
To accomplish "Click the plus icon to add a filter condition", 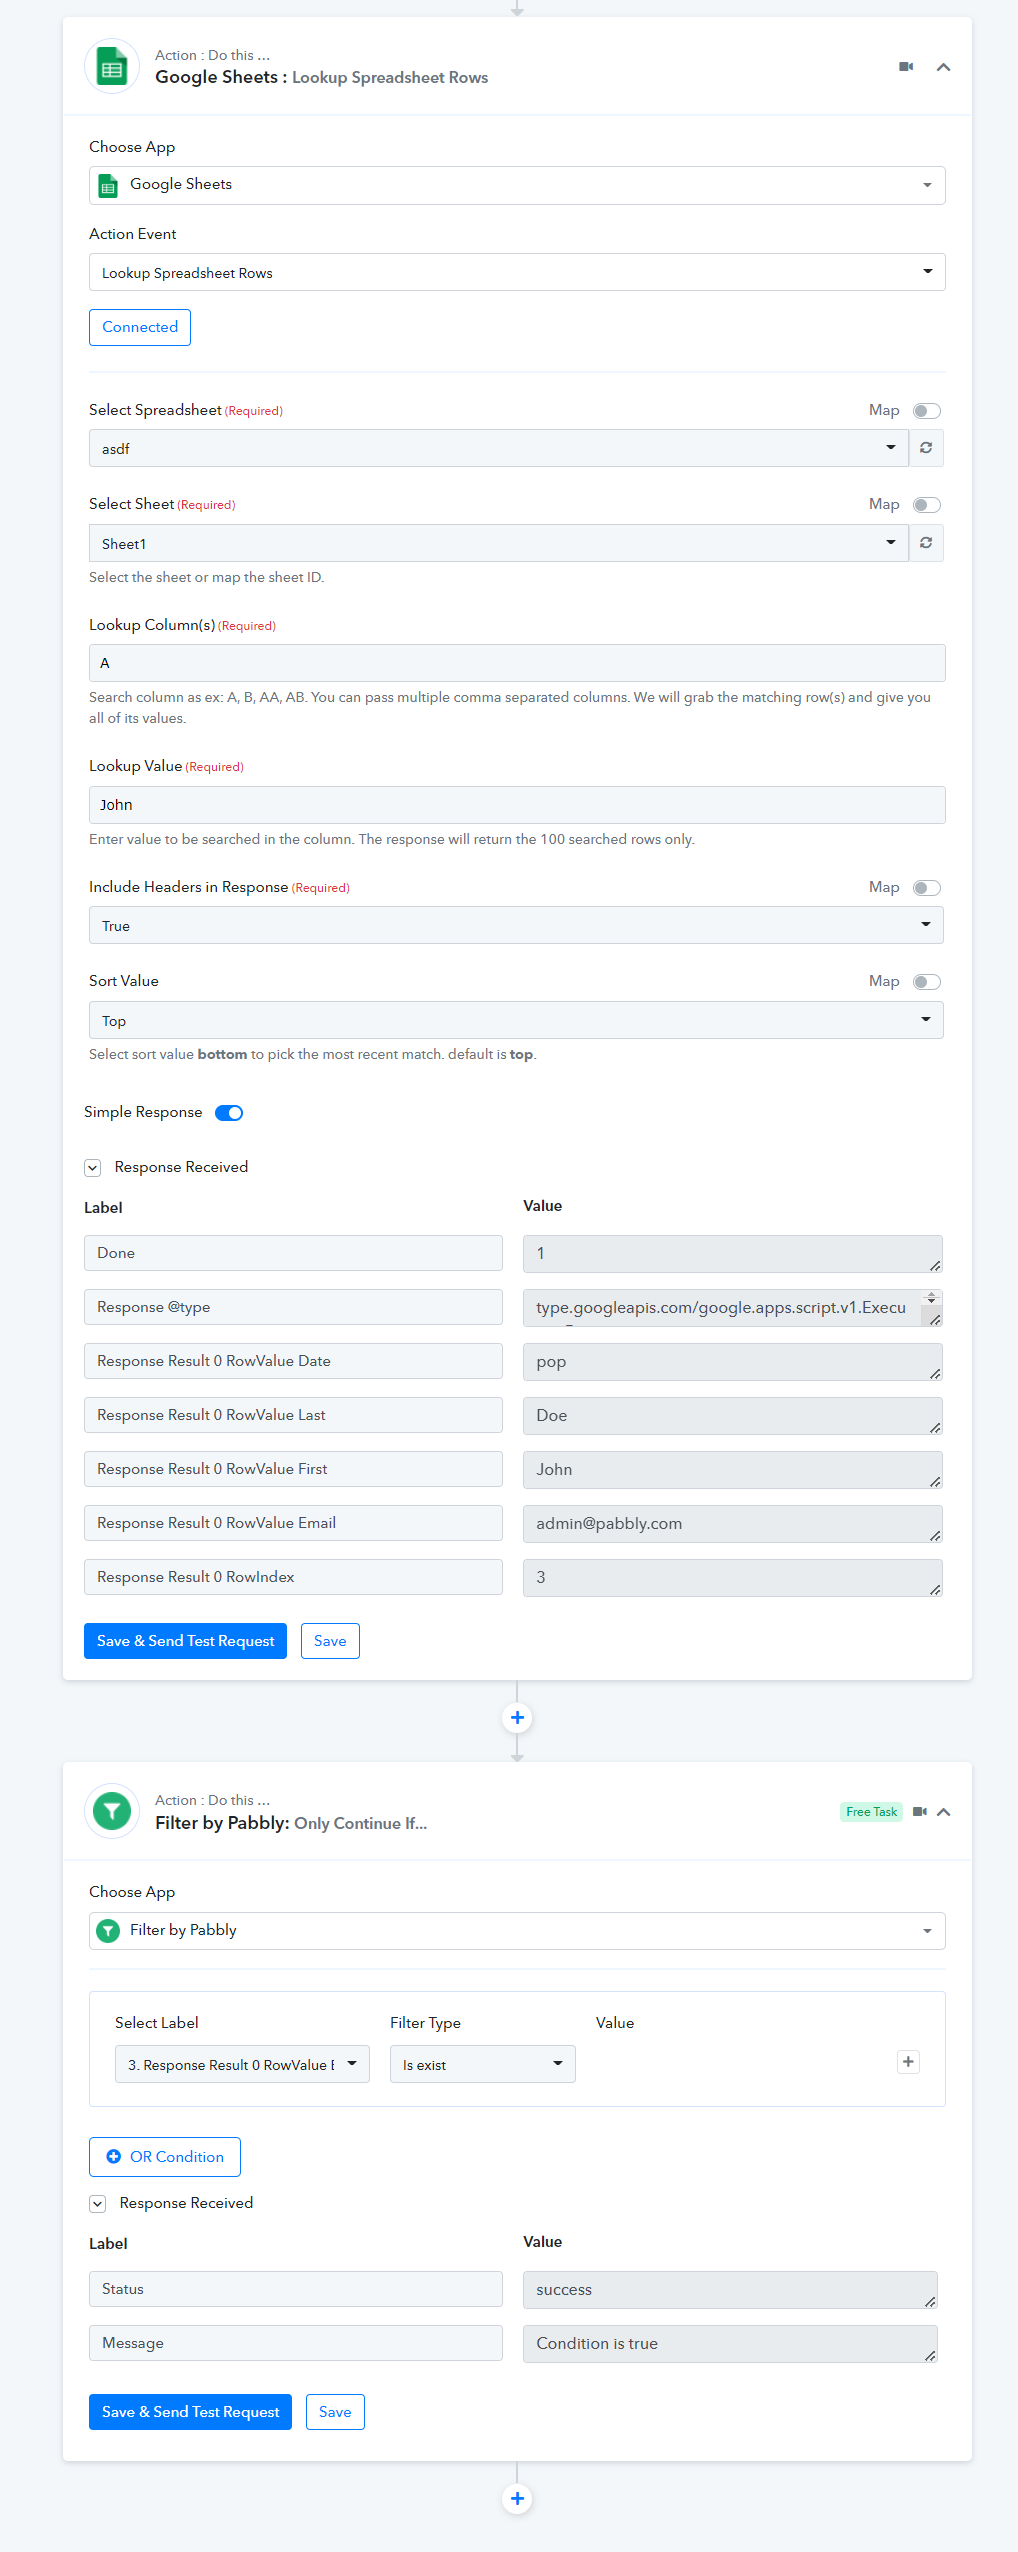I will [908, 2062].
